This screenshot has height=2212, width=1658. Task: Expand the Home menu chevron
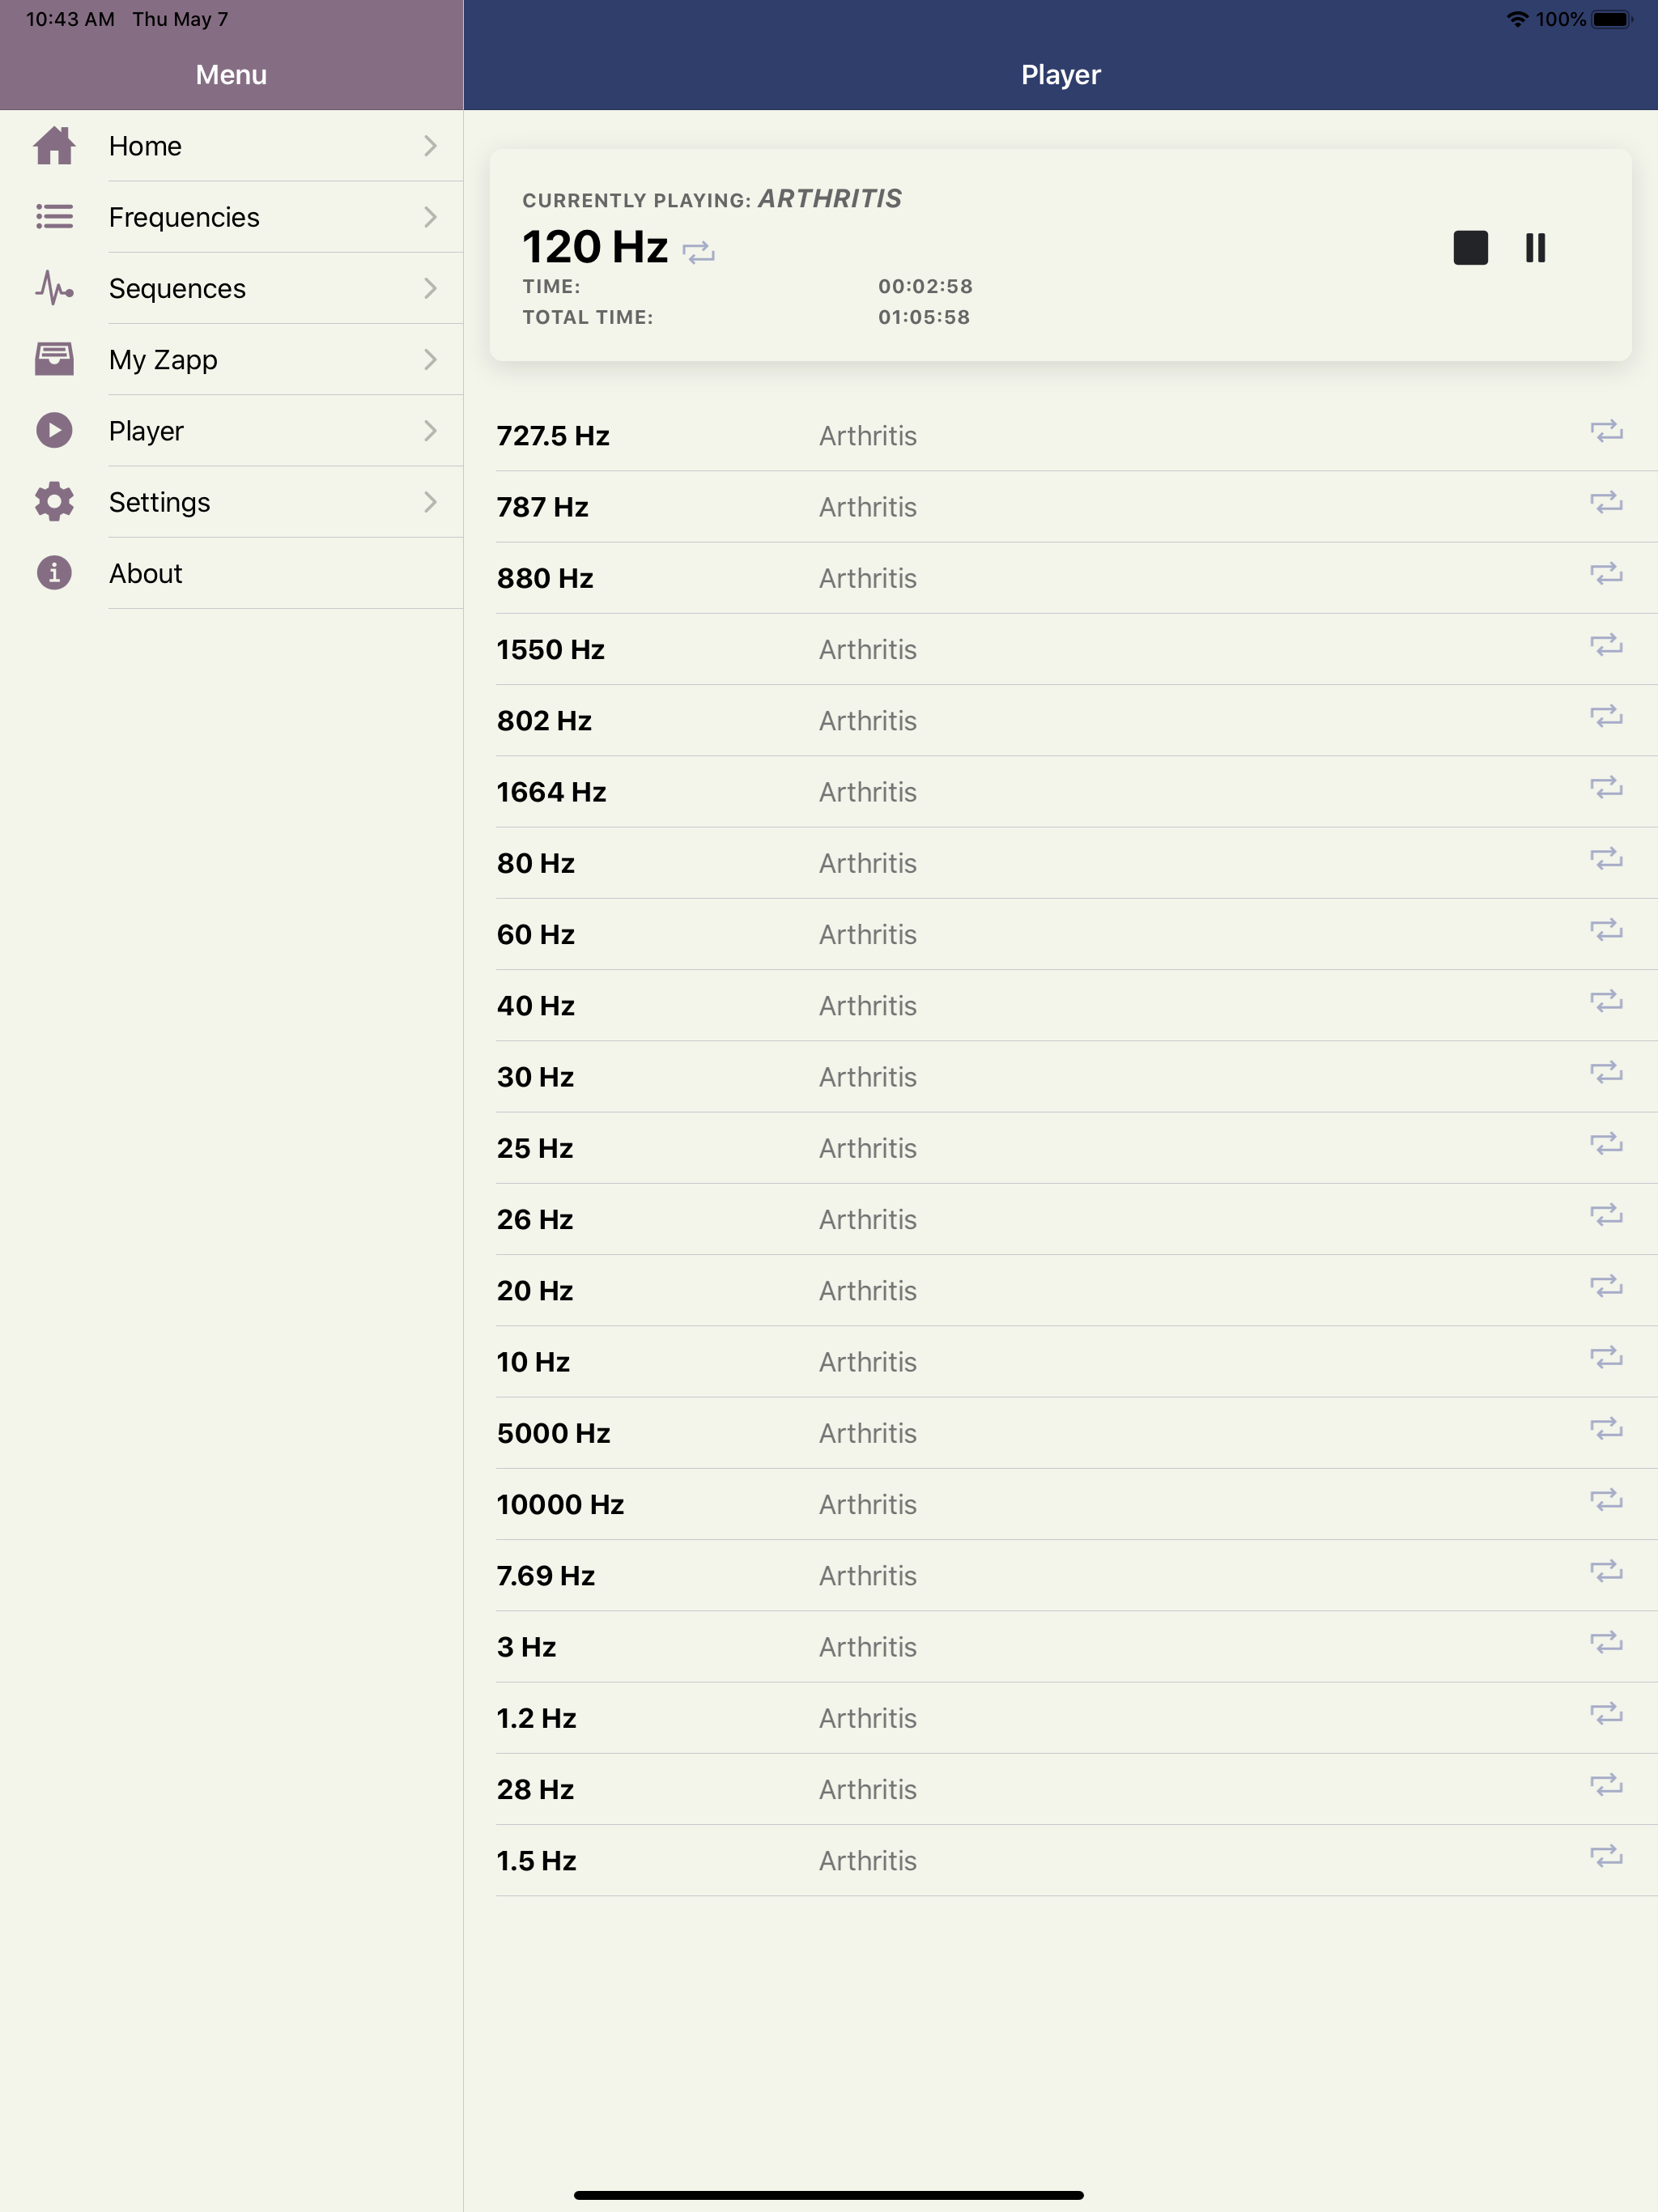430,145
